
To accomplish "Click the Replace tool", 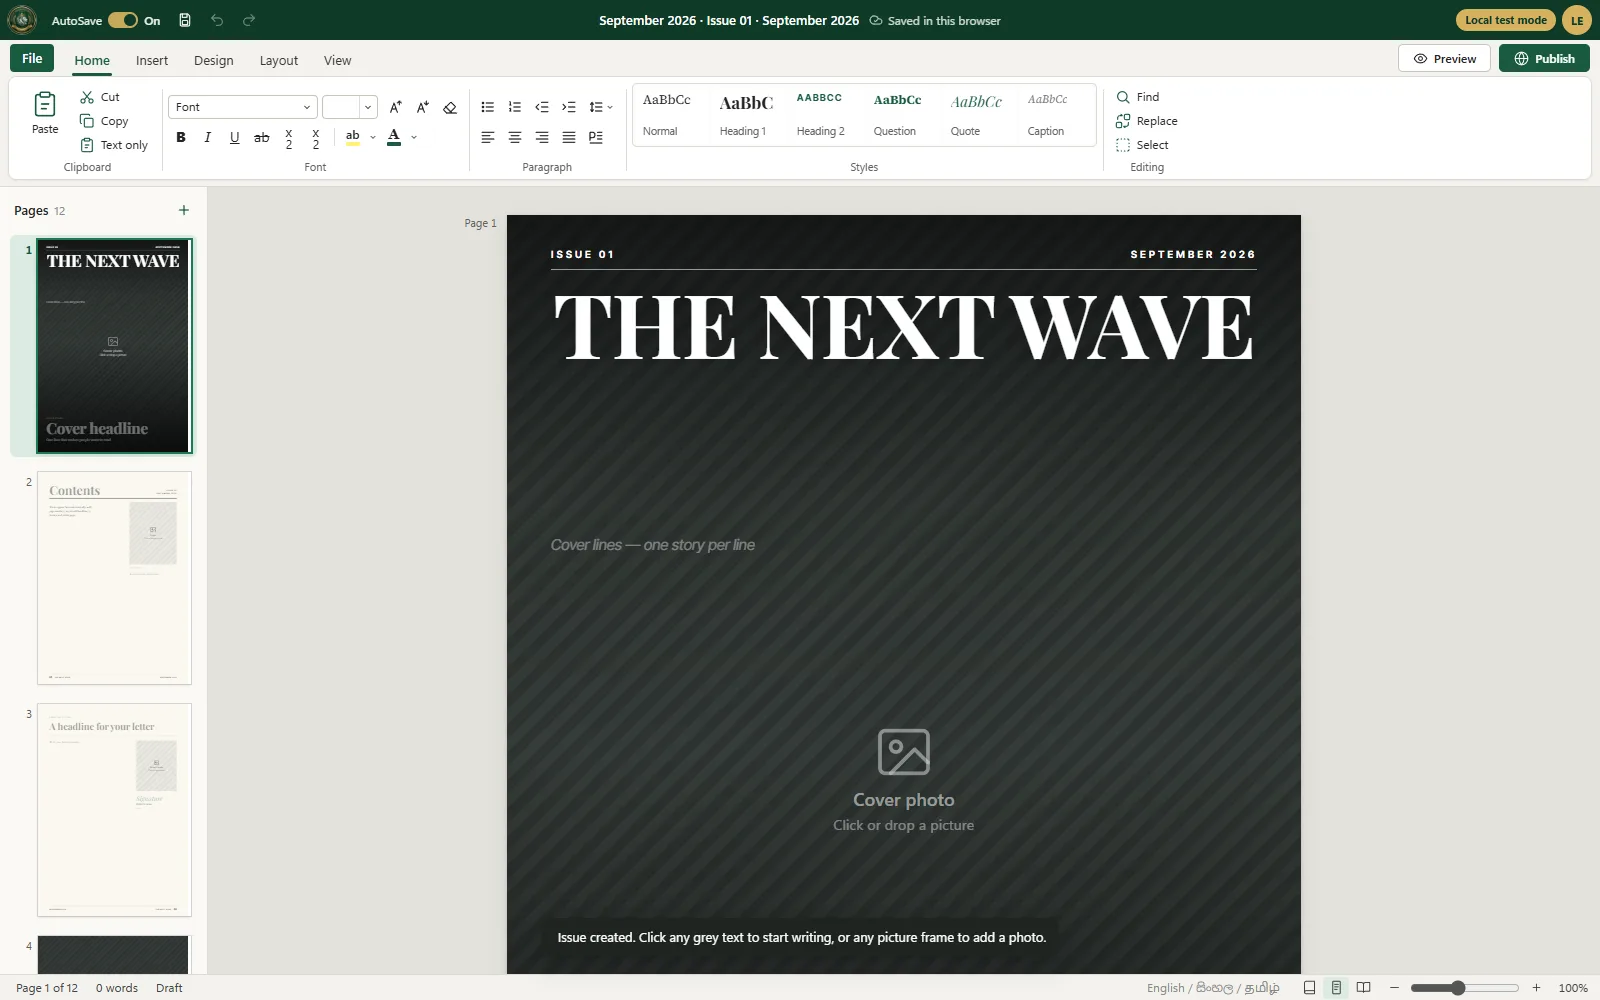I will [x=1147, y=121].
